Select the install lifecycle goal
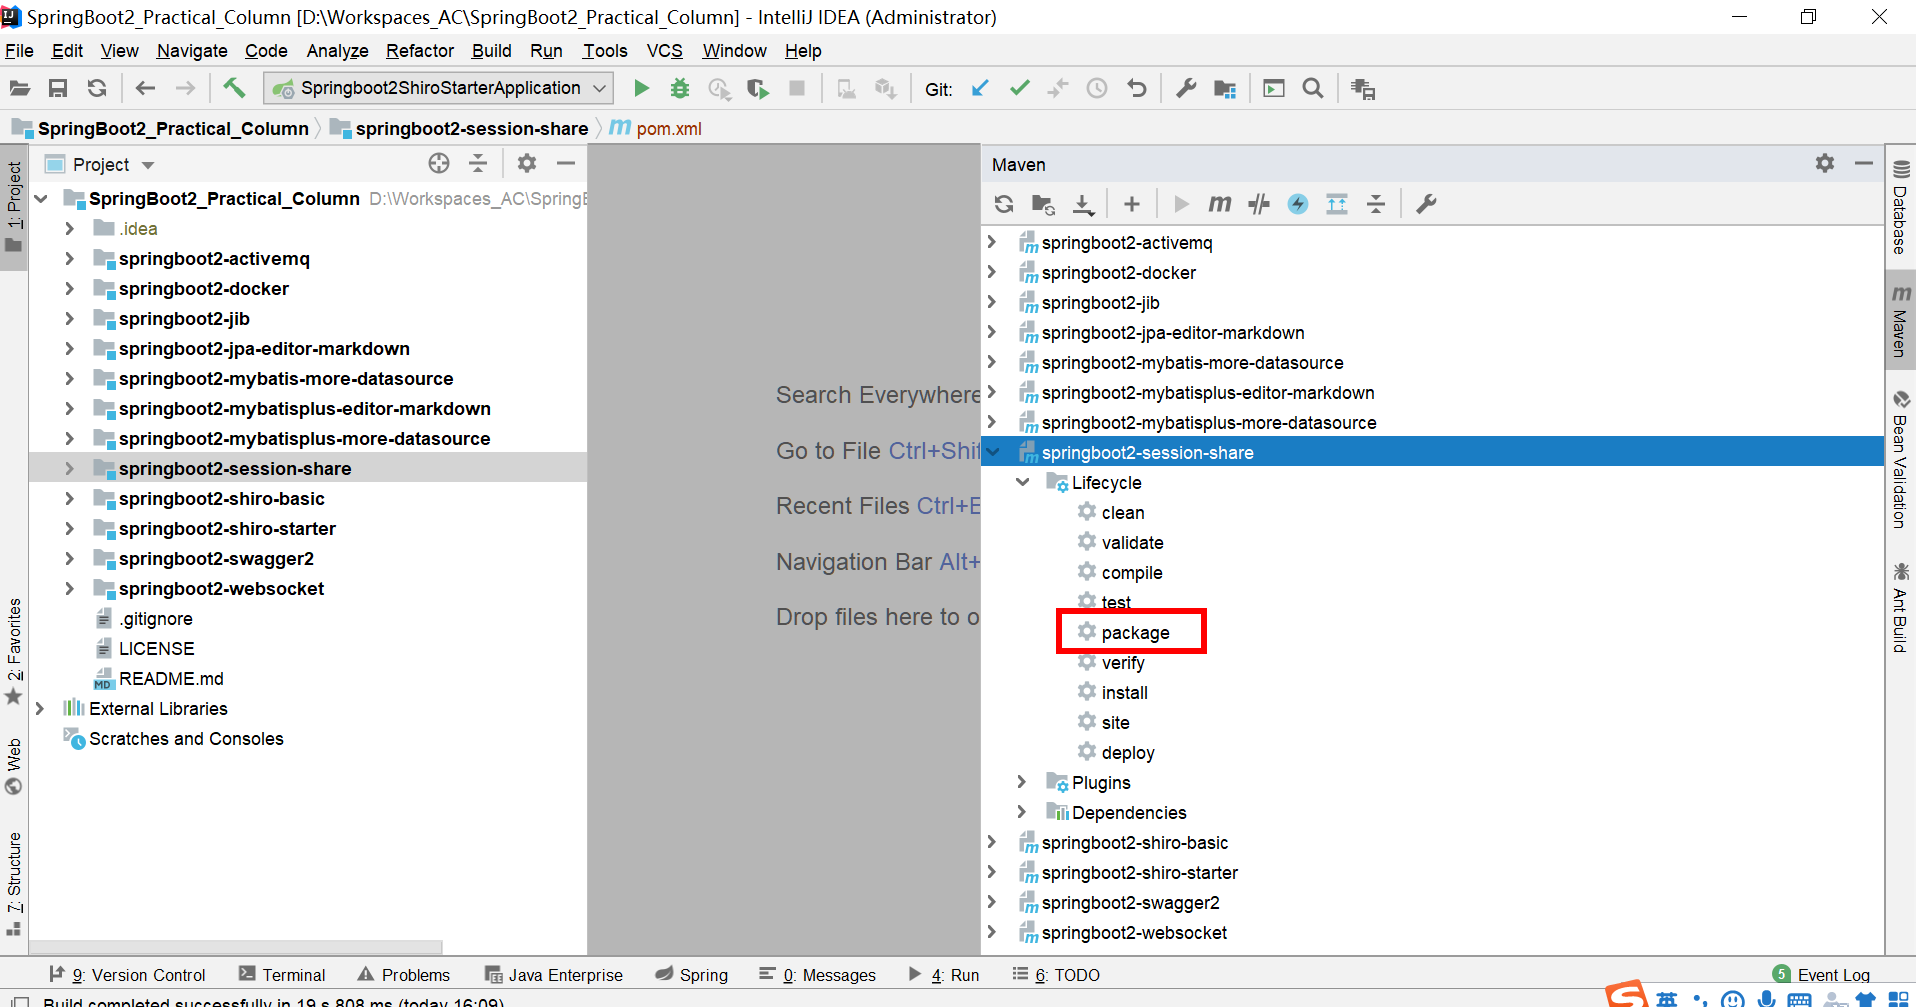 (1112, 692)
